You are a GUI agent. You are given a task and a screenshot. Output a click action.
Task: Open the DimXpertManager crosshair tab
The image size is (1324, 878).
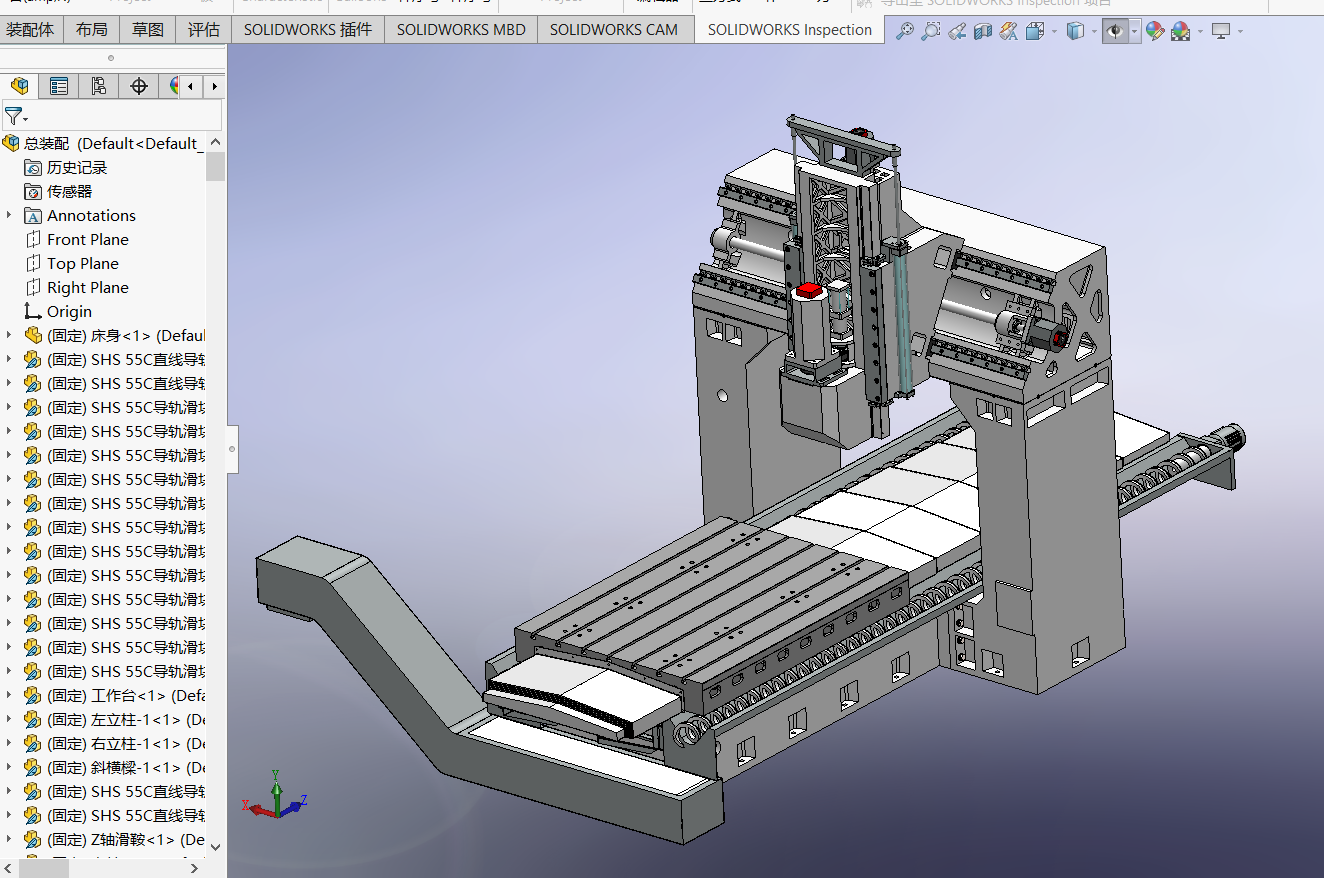click(139, 86)
